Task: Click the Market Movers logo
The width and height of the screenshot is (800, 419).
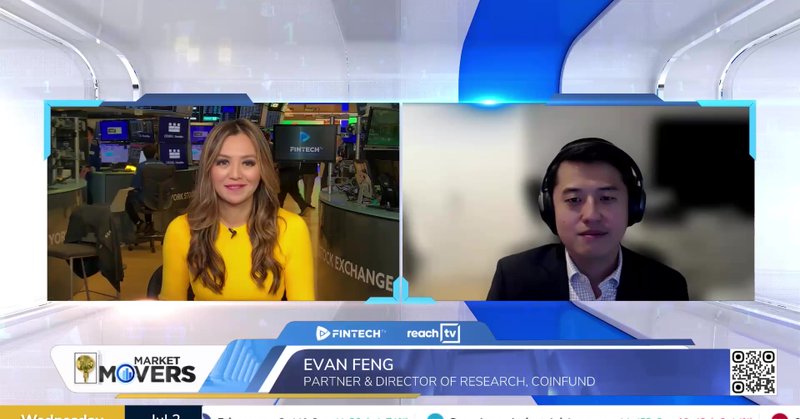Action: [136, 369]
